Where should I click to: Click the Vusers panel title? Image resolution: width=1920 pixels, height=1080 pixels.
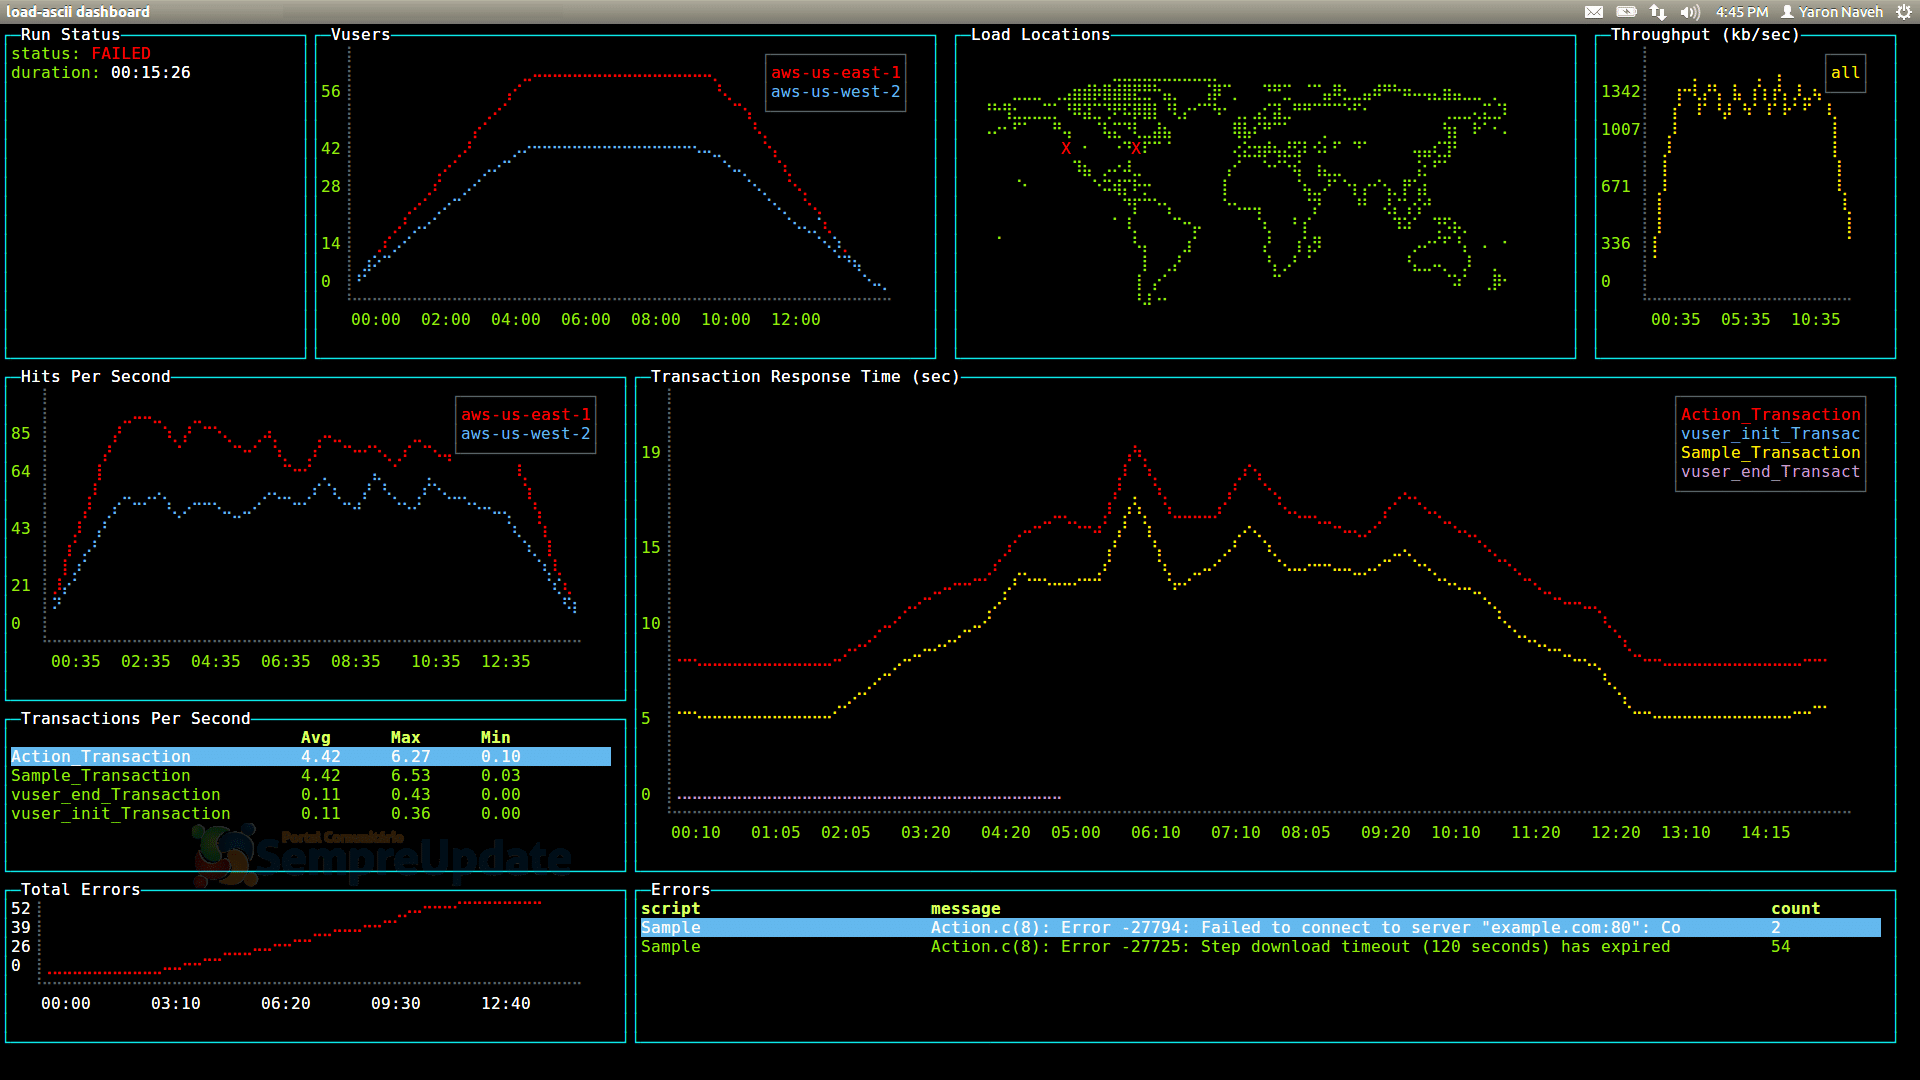[360, 35]
